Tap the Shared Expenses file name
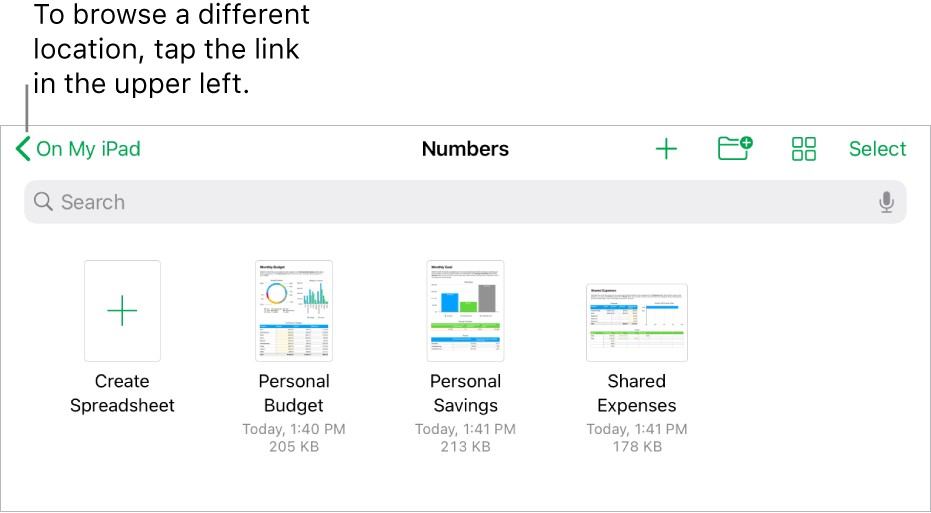This screenshot has height=513, width=931. pos(637,393)
